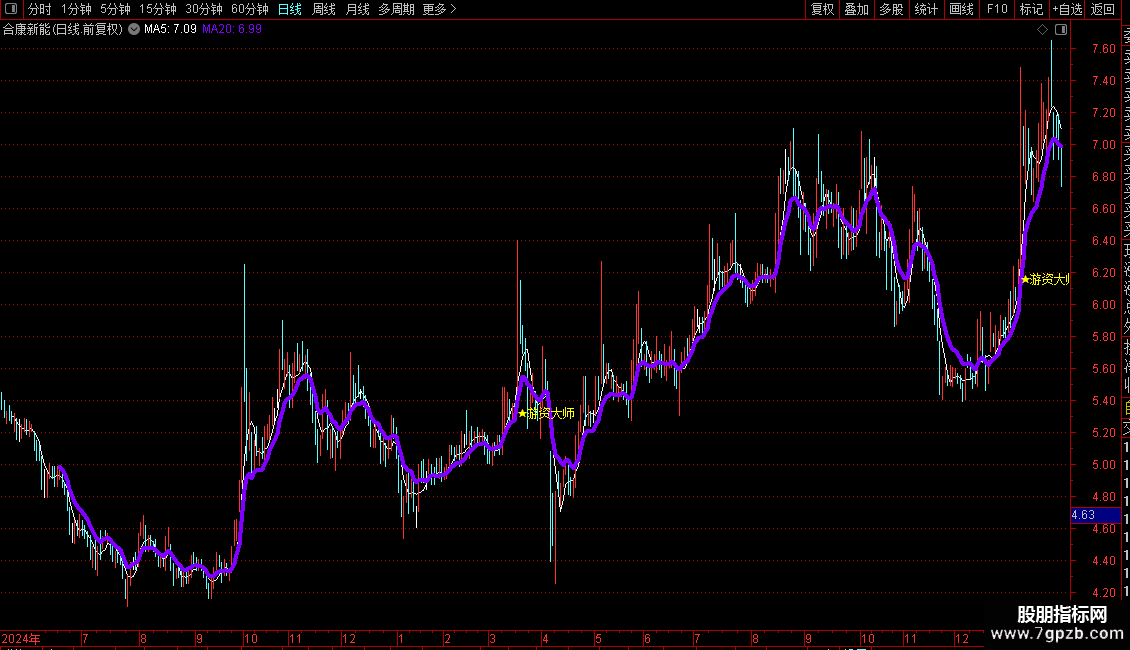Click the 5.00 price axis label
Viewport: 1130px width, 650px height.
pyautogui.click(x=1103, y=464)
